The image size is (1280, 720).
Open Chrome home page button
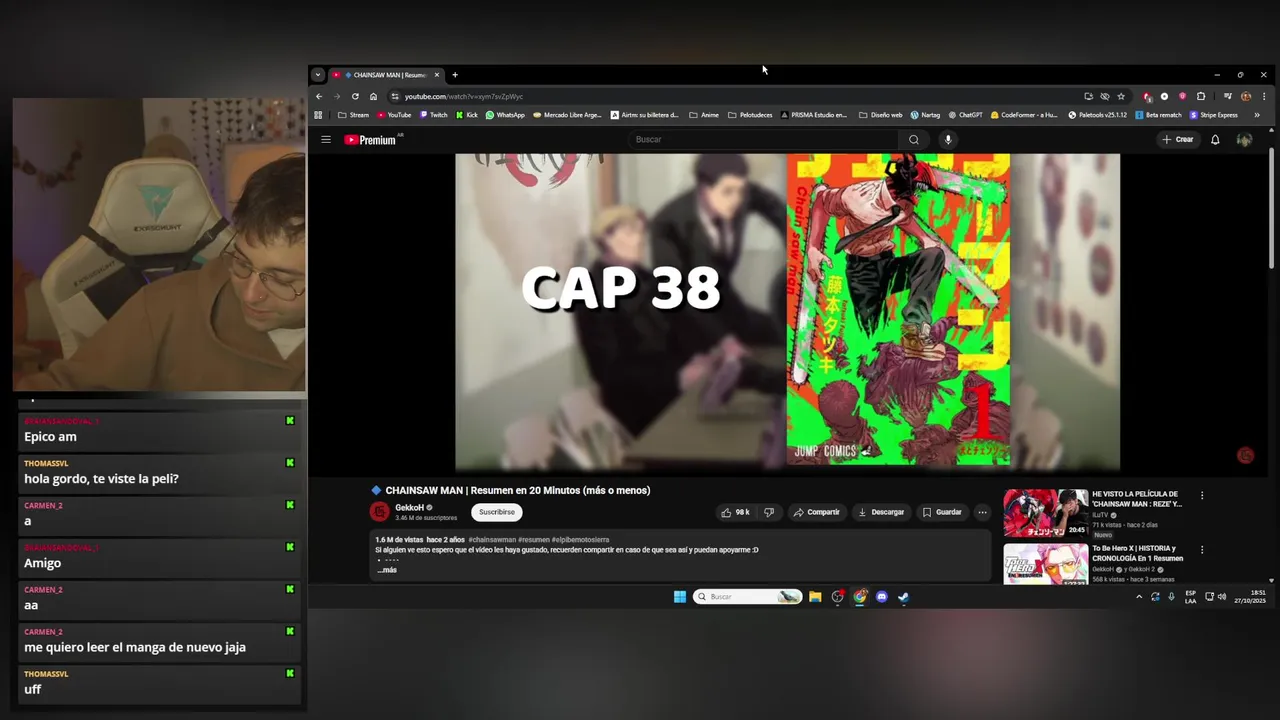373,97
